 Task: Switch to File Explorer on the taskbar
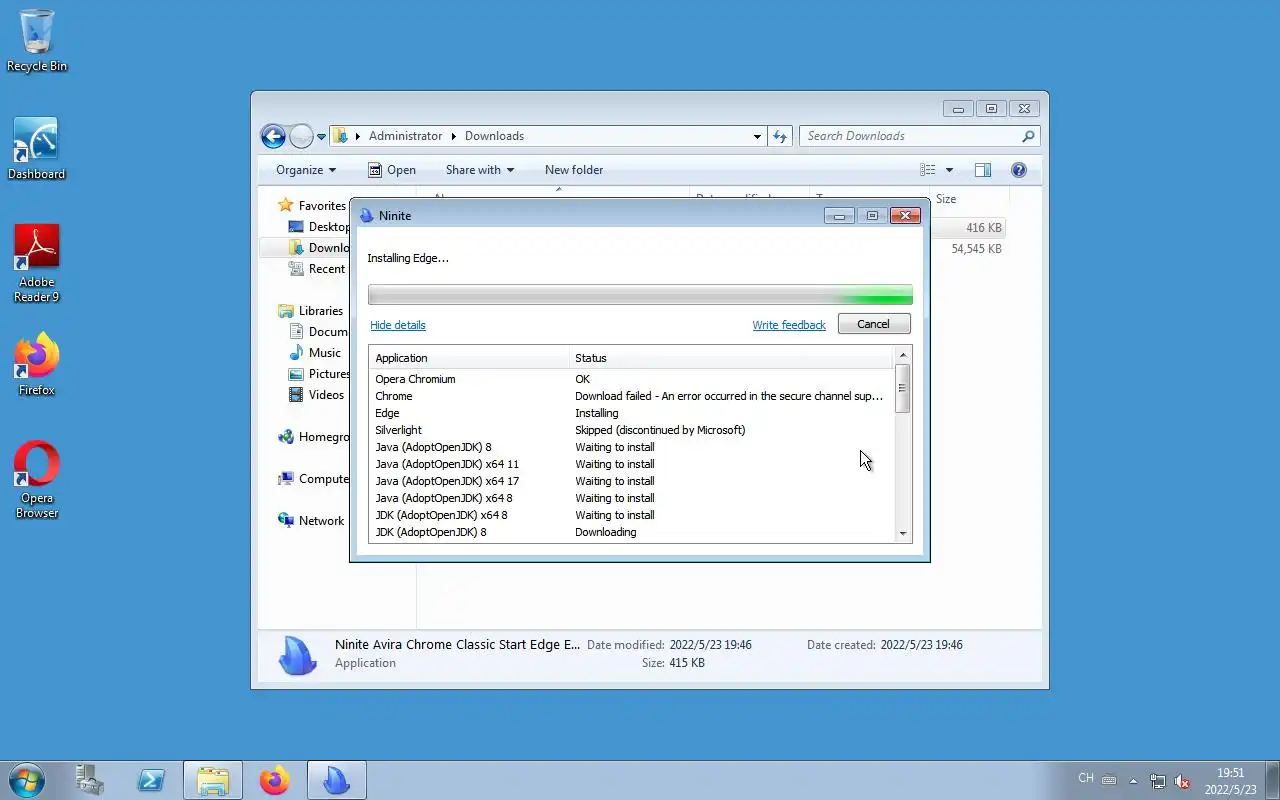pos(213,780)
